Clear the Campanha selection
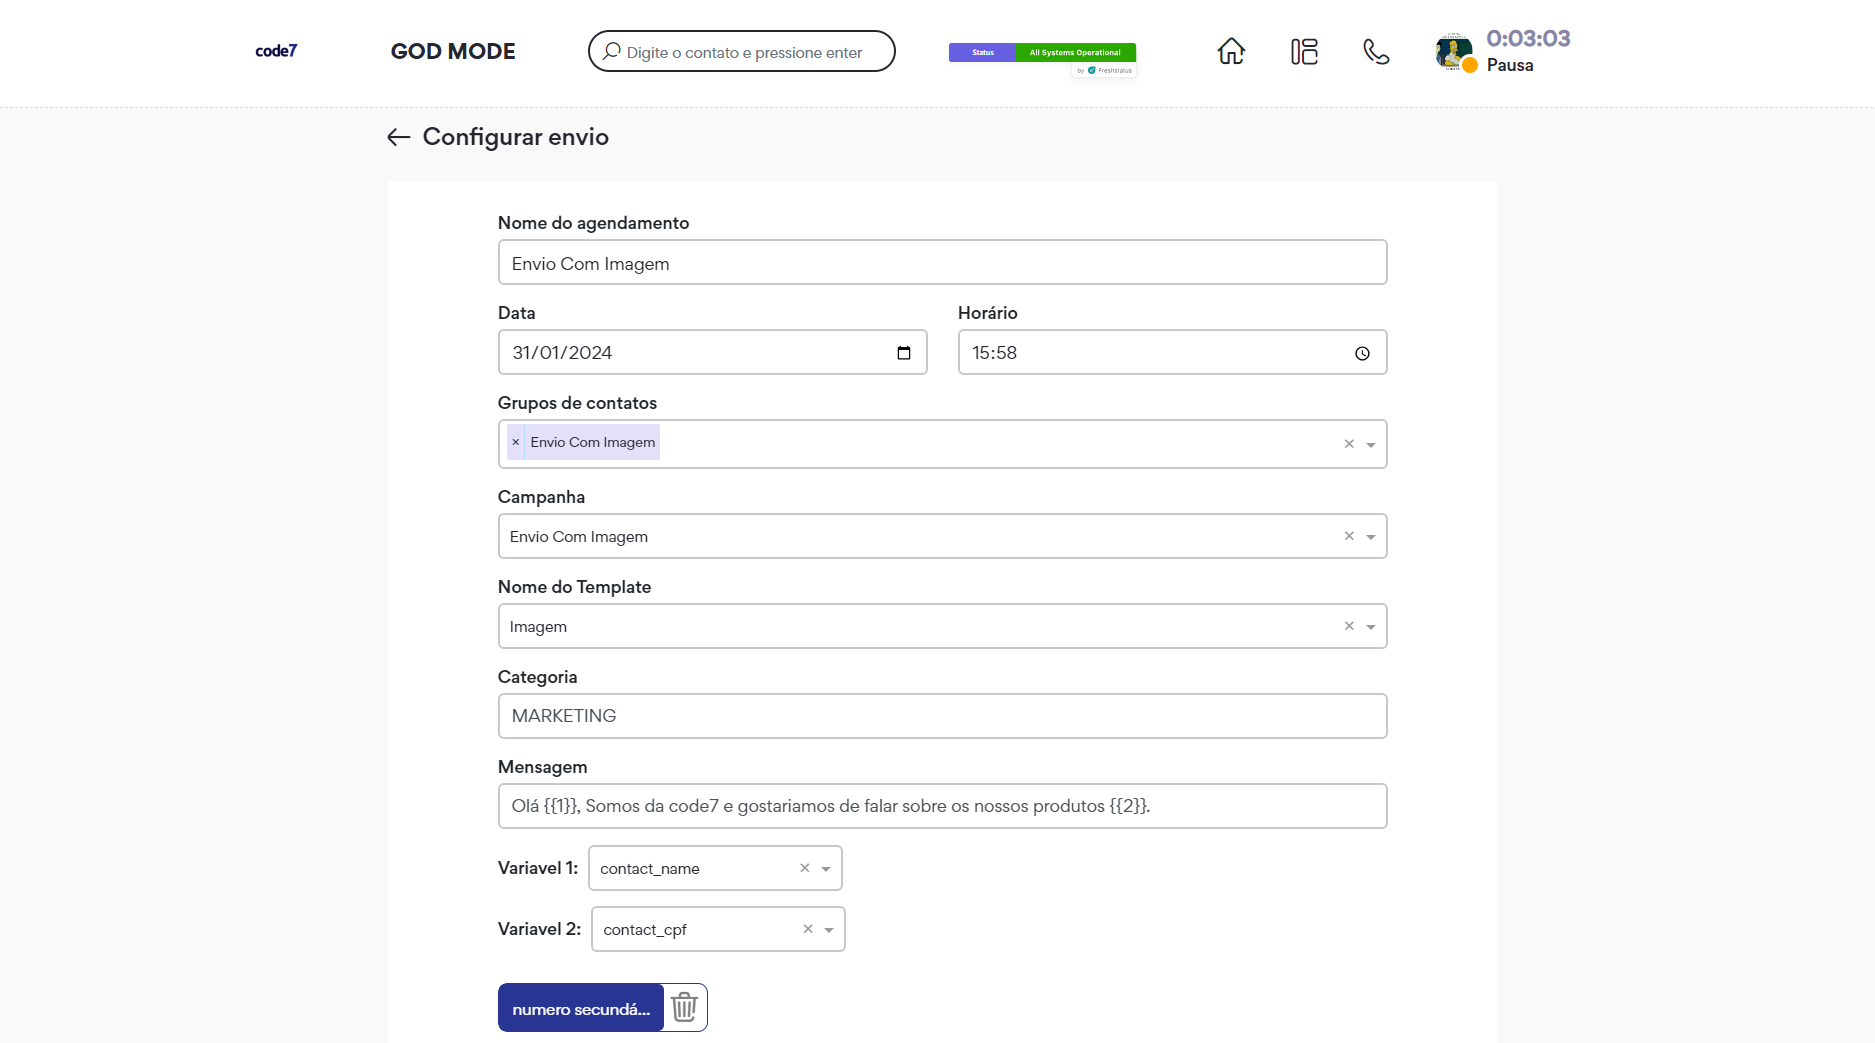Screen dimensions: 1875x1043 click(1349, 536)
